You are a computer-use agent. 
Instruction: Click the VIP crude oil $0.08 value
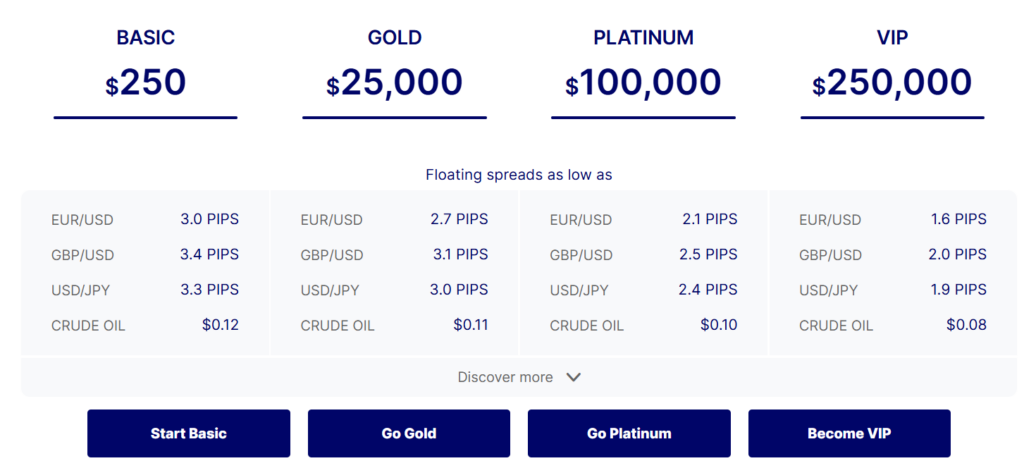pos(966,325)
